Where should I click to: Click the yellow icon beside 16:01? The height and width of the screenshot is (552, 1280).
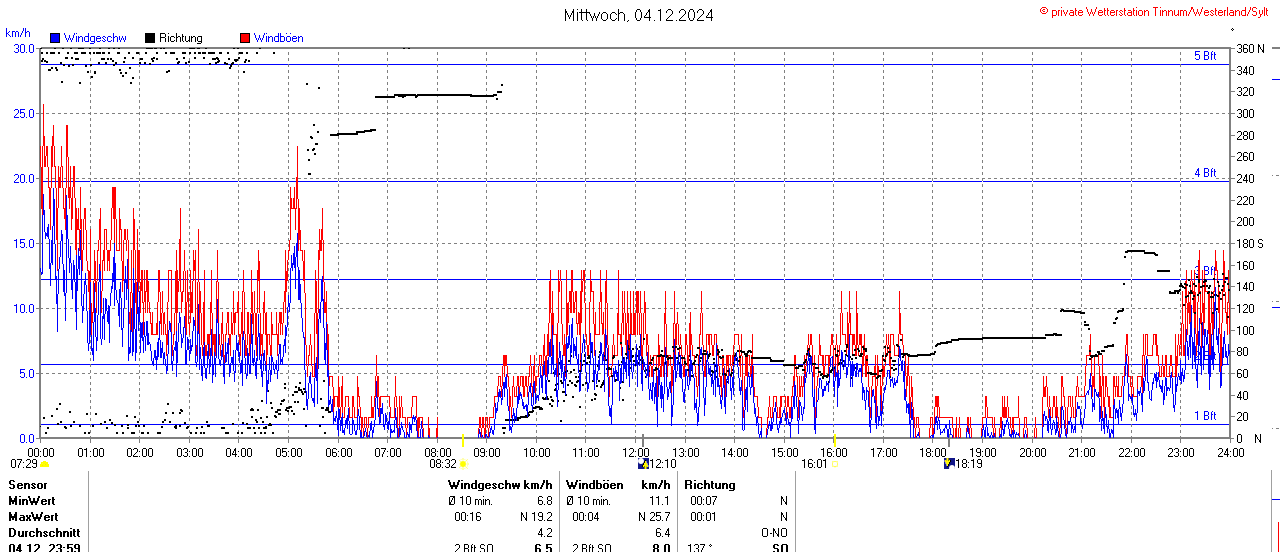click(834, 464)
